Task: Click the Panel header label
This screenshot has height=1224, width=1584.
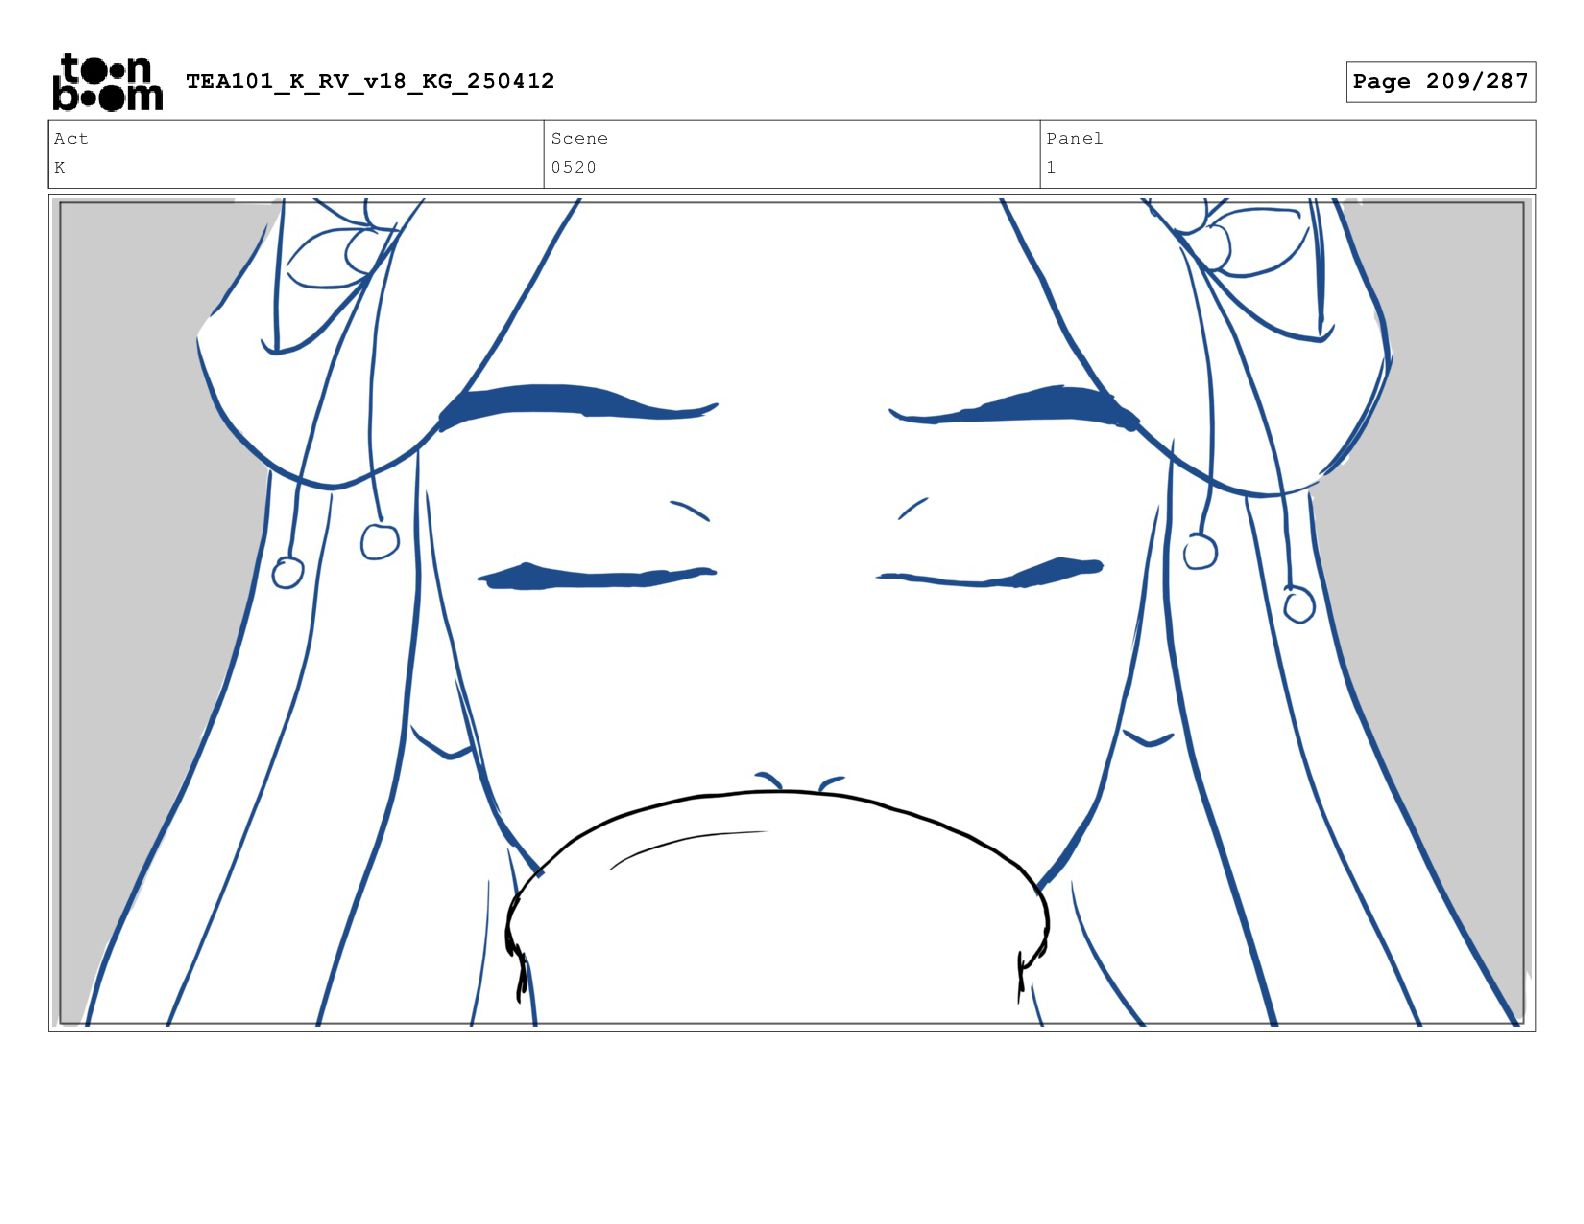Action: click(1075, 139)
